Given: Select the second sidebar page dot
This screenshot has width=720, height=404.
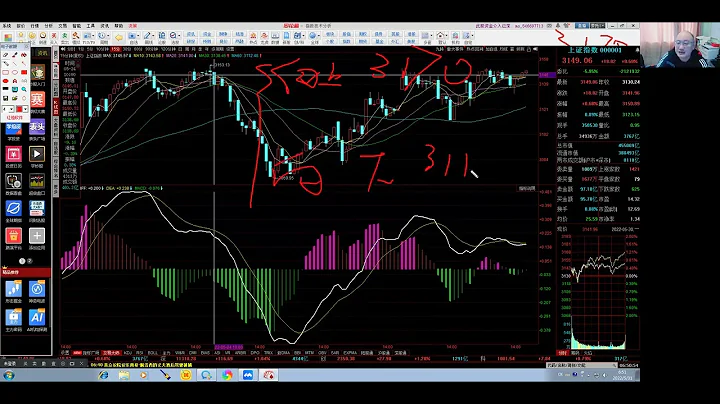Looking at the screenshot, I should 29,261.
